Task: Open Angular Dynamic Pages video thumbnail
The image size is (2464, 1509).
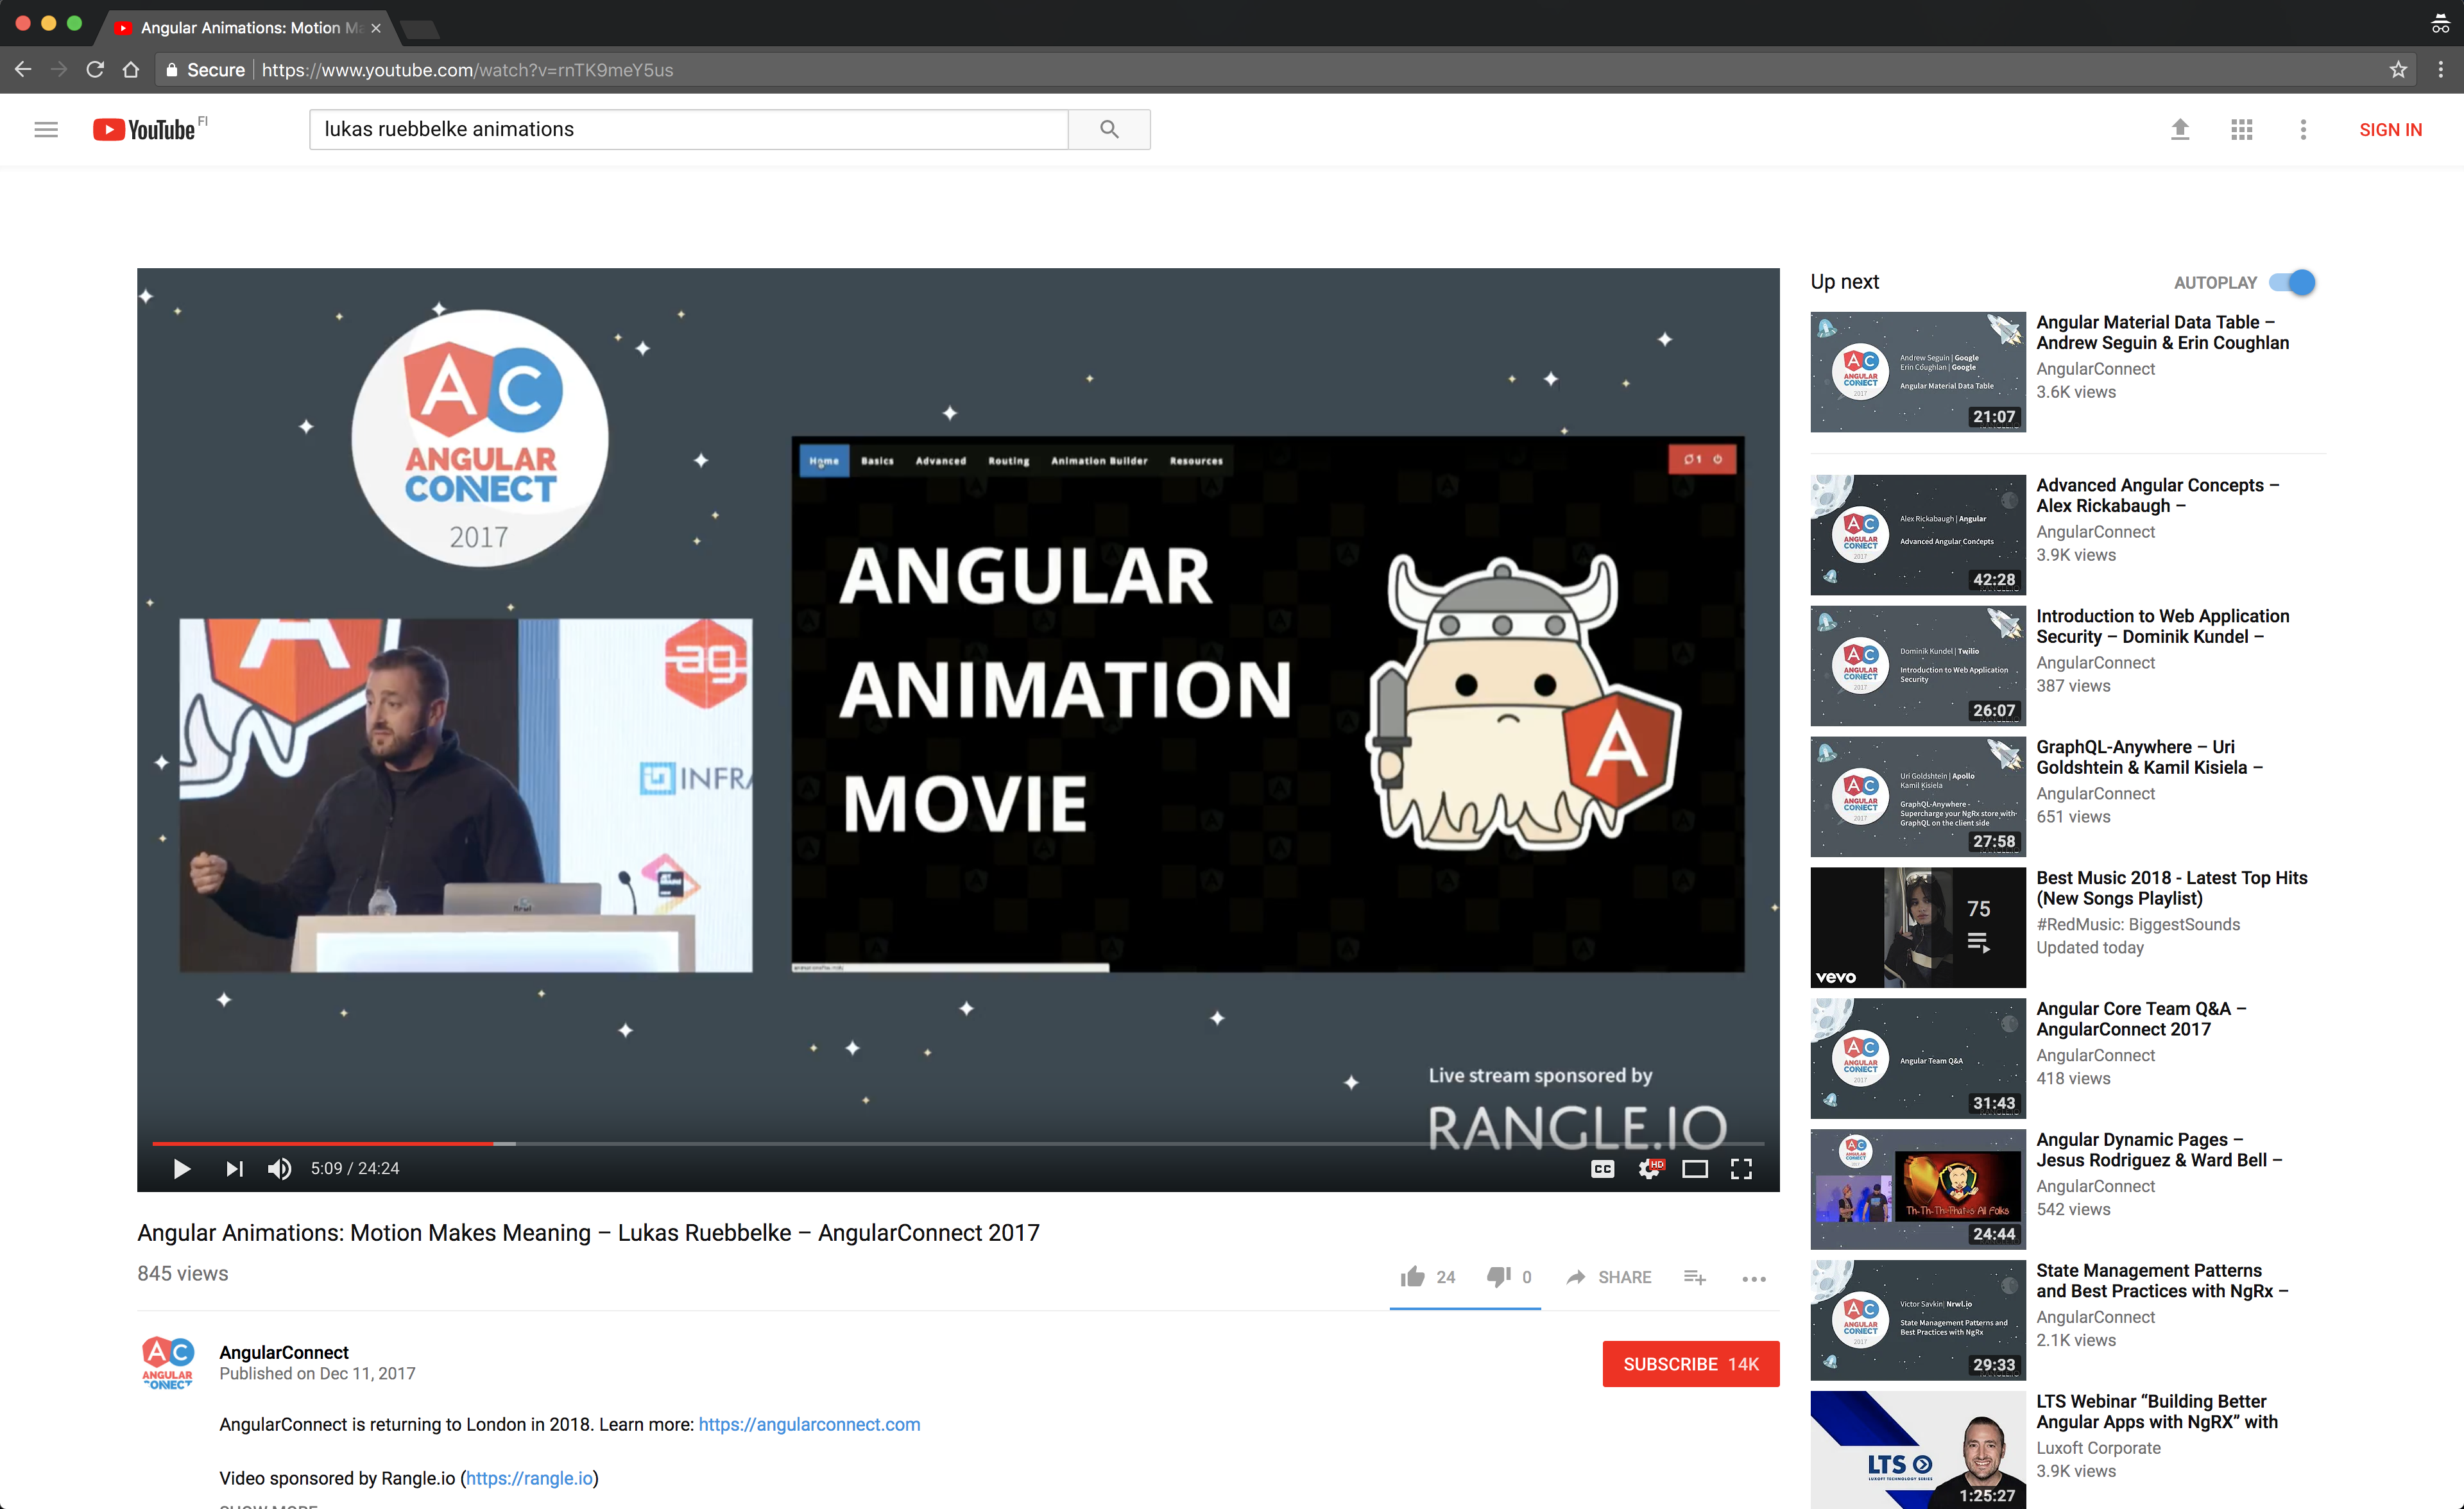Action: (1917, 1189)
